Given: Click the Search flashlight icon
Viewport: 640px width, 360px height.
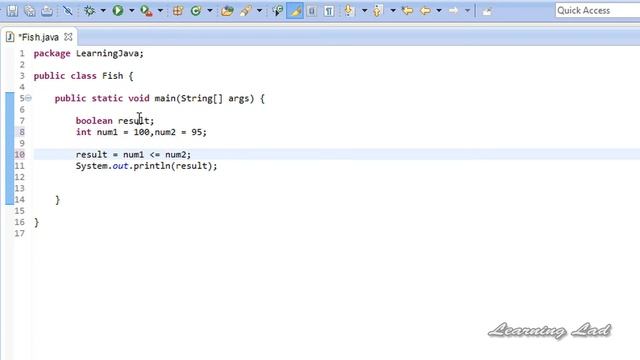Looking at the screenshot, I should [x=246, y=11].
